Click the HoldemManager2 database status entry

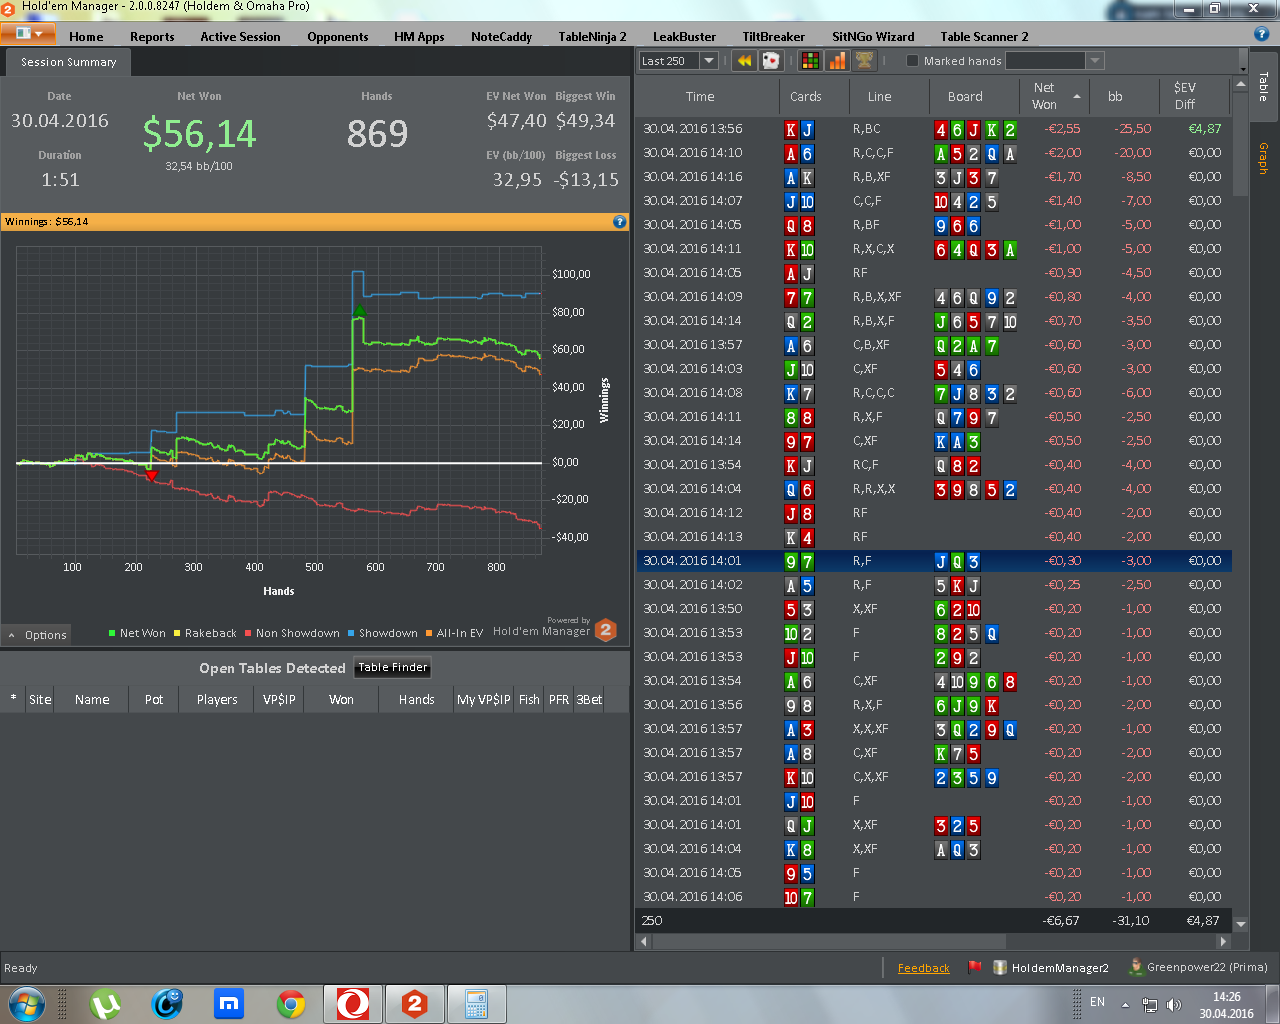click(x=1051, y=967)
